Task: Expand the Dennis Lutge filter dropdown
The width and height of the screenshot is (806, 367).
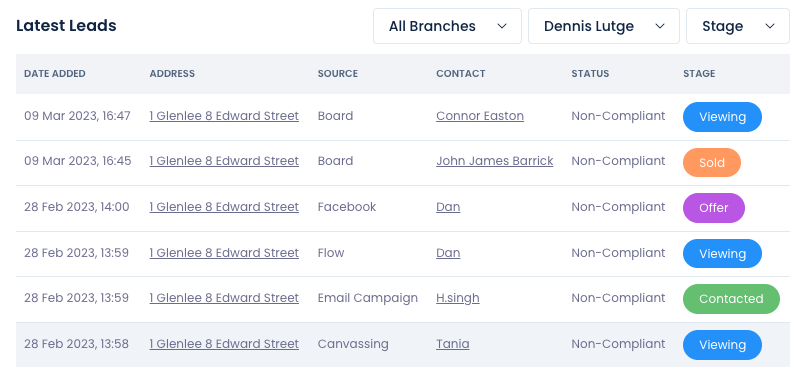Action: coord(604,26)
